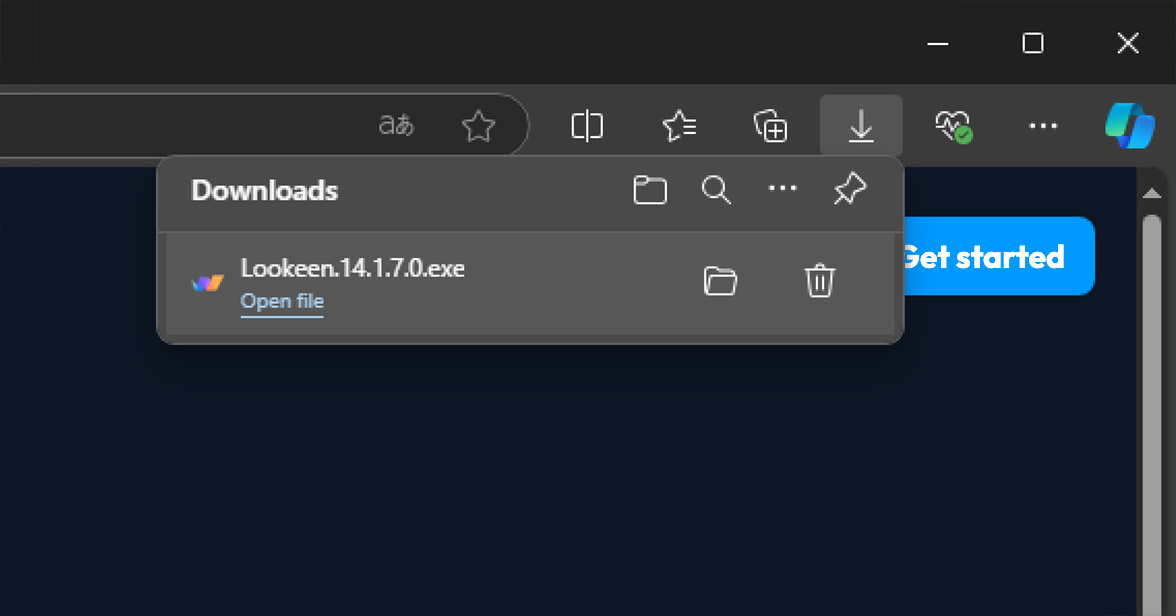Image resolution: width=1176 pixels, height=616 pixels.
Task: Open Collections from the toolbar
Action: pyautogui.click(x=770, y=126)
